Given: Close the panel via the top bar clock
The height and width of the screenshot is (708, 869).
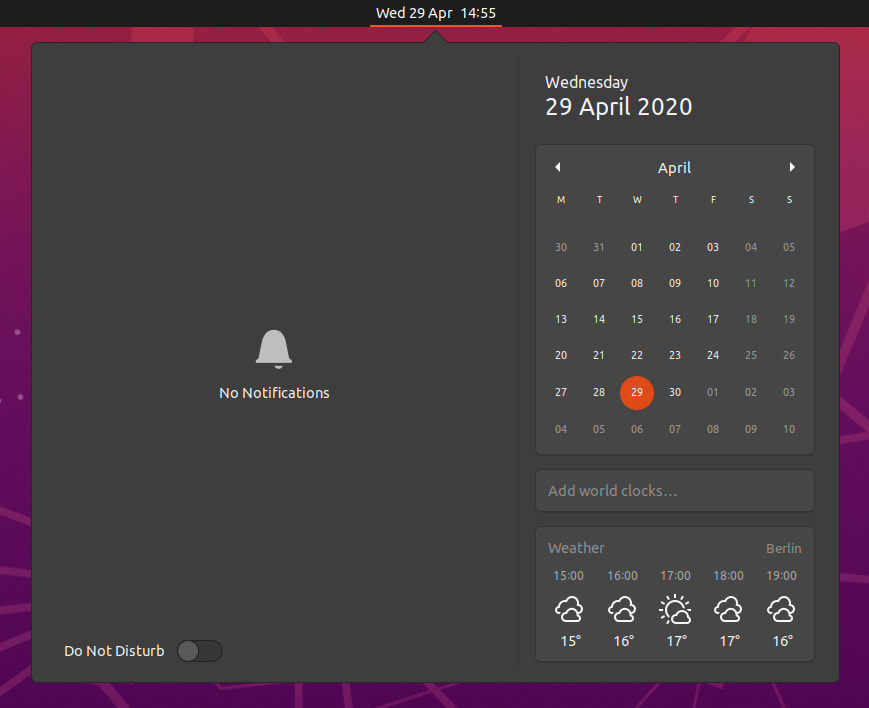Looking at the screenshot, I should coord(436,13).
